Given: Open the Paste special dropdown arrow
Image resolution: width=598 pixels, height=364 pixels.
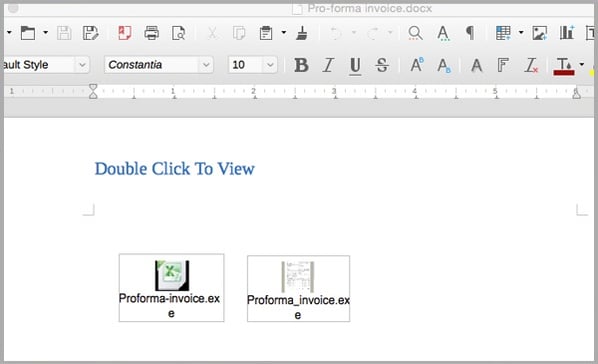Looking at the screenshot, I should (284, 33).
